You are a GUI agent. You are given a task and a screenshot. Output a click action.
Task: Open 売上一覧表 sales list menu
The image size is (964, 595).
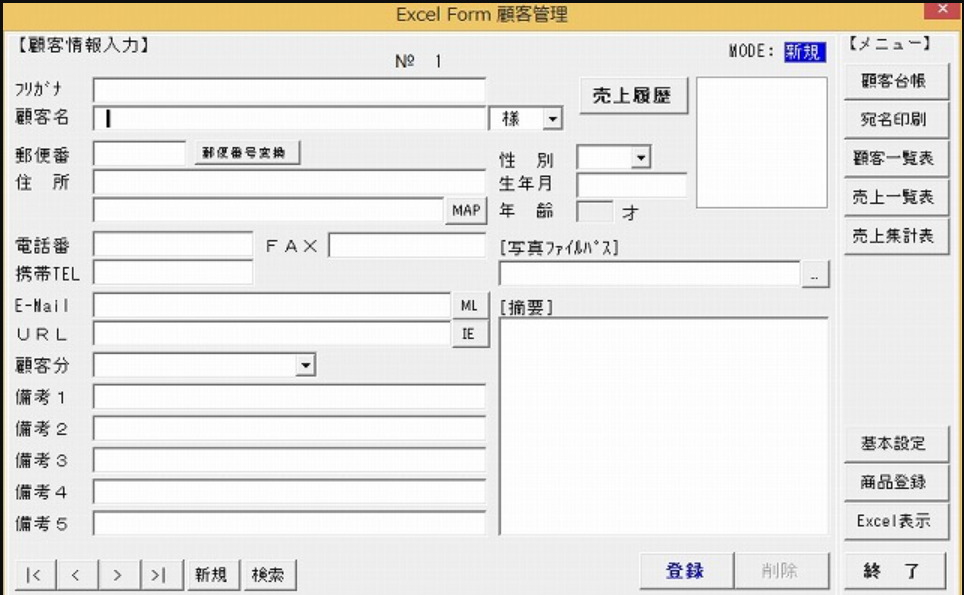(895, 197)
